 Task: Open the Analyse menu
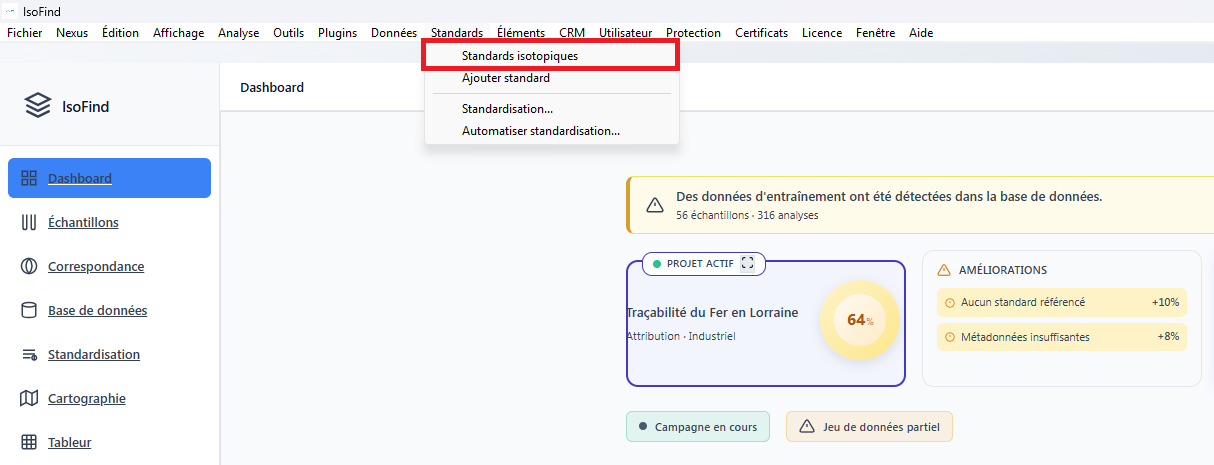click(239, 33)
